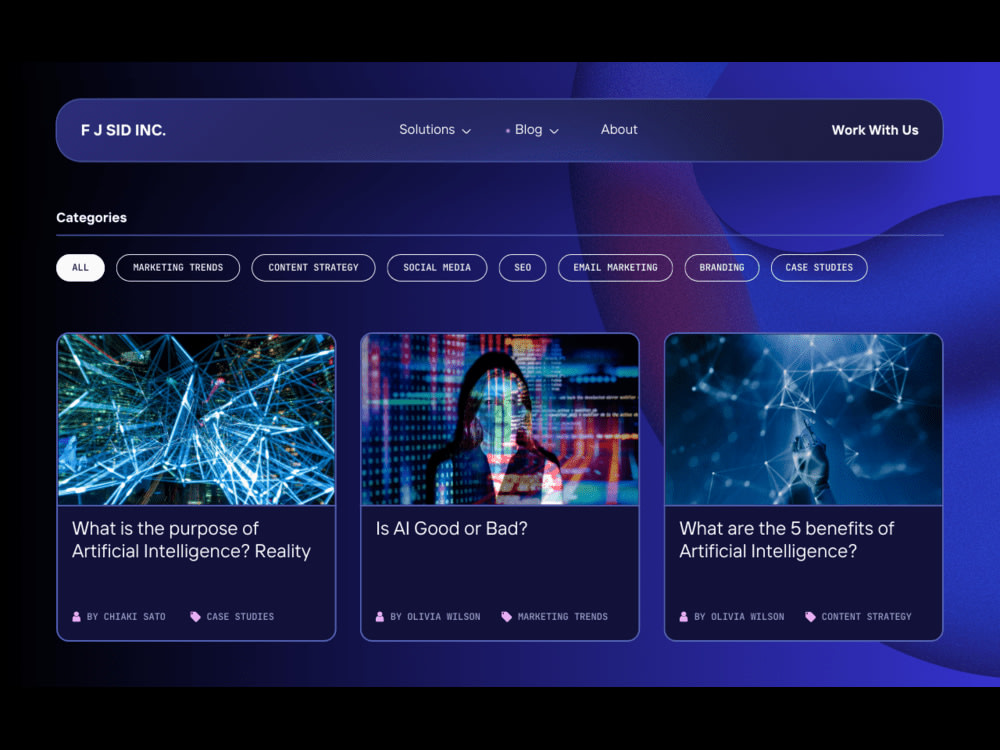Activate the BRANDING category filter
Image resolution: width=1000 pixels, height=750 pixels.
(722, 268)
